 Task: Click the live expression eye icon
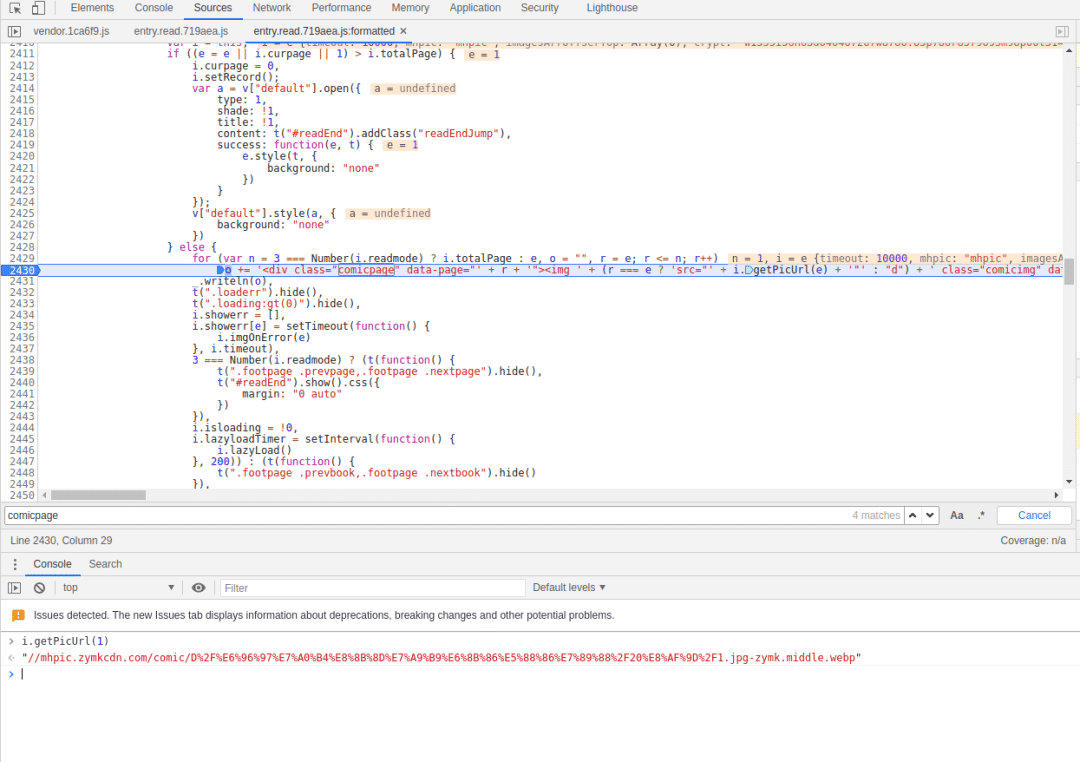(199, 588)
